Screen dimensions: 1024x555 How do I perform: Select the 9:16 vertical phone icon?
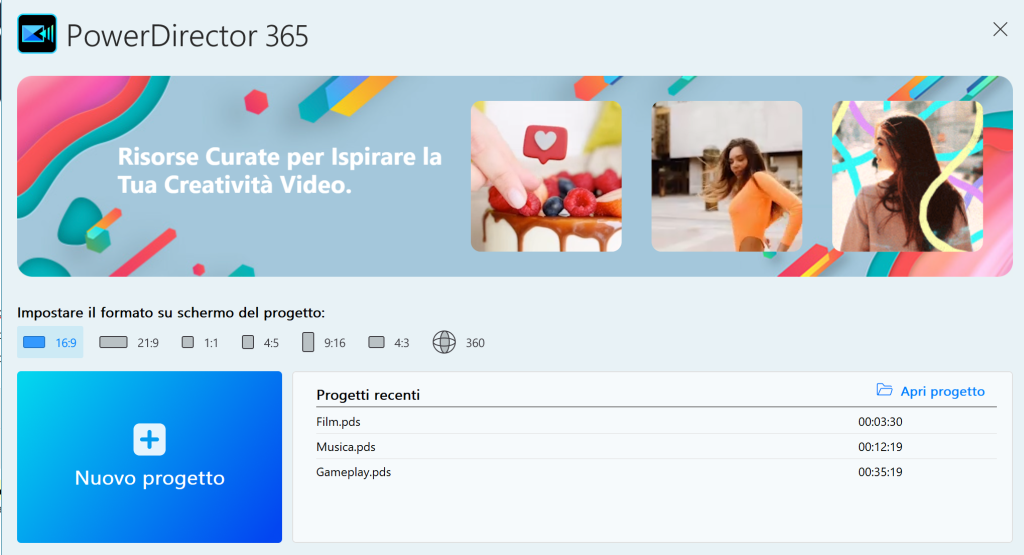coord(309,343)
